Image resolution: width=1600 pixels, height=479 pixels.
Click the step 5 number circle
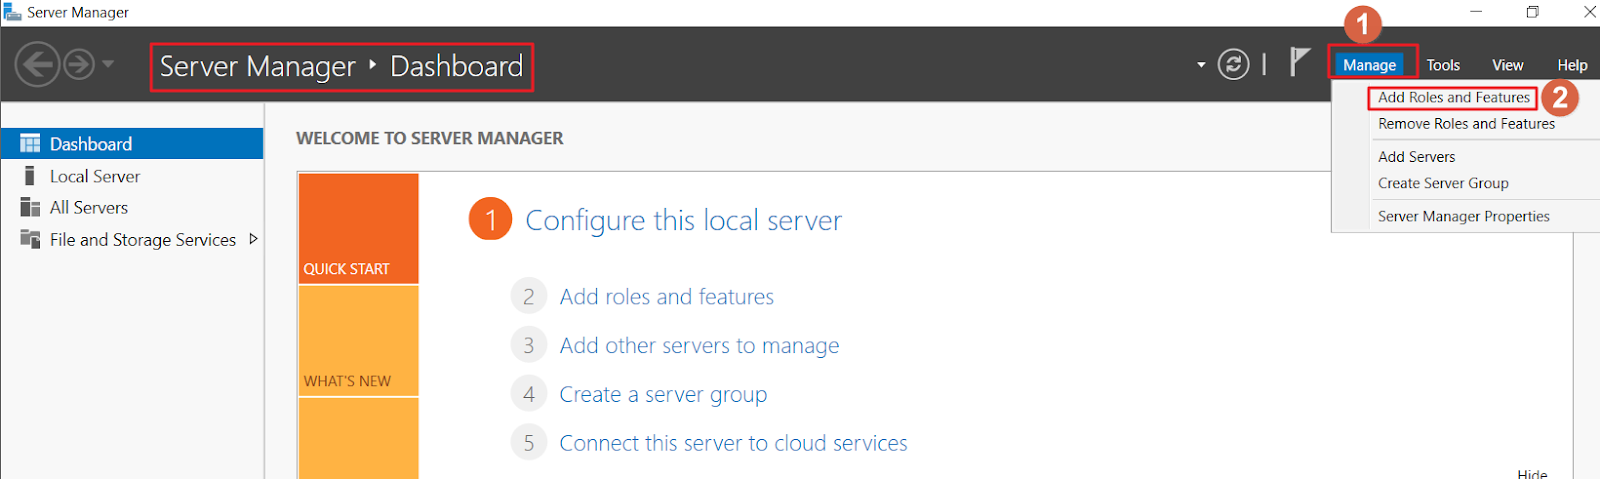529,443
